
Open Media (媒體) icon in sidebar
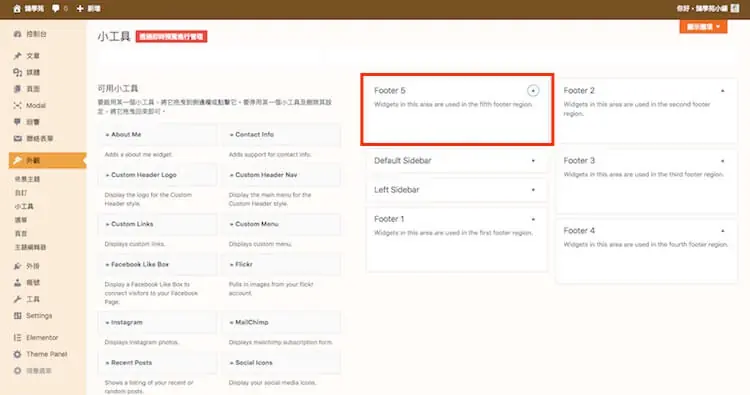18,72
